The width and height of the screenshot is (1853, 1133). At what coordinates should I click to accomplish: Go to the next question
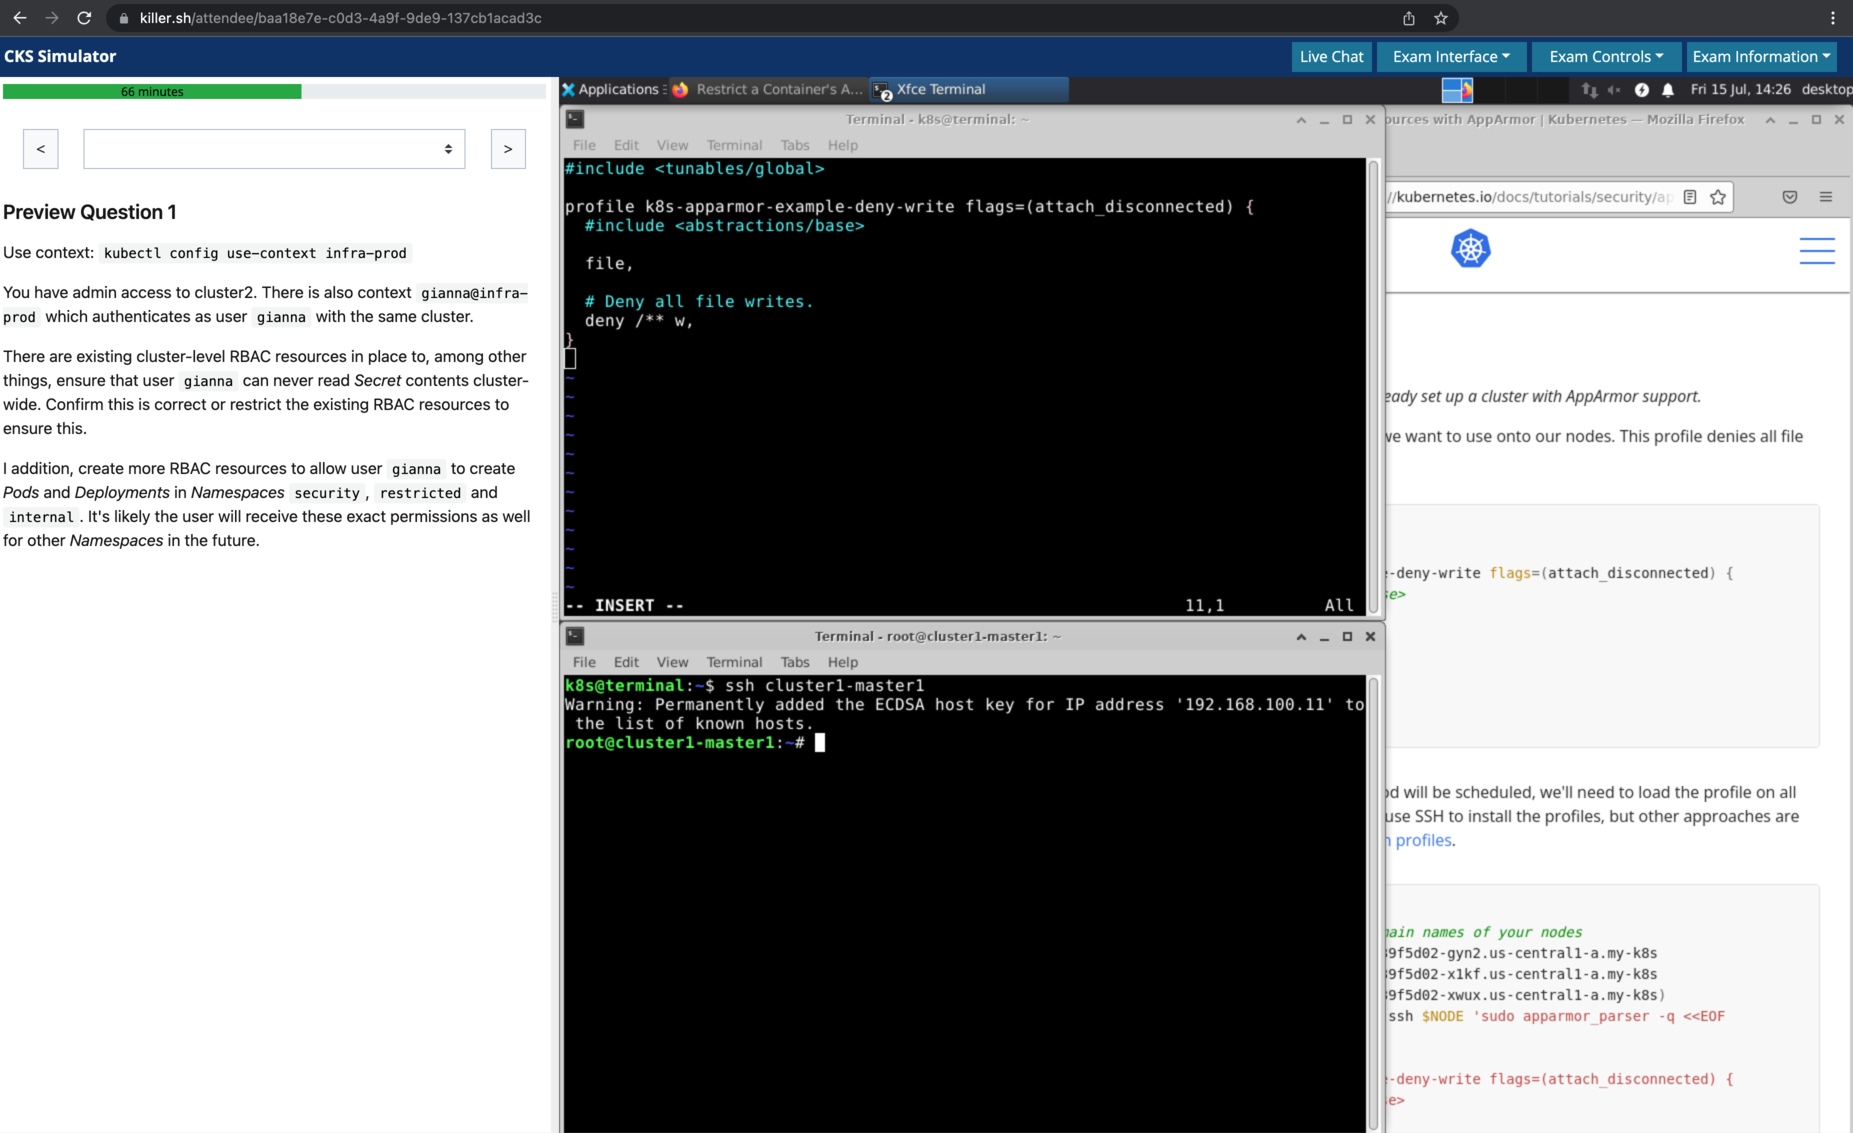508,149
